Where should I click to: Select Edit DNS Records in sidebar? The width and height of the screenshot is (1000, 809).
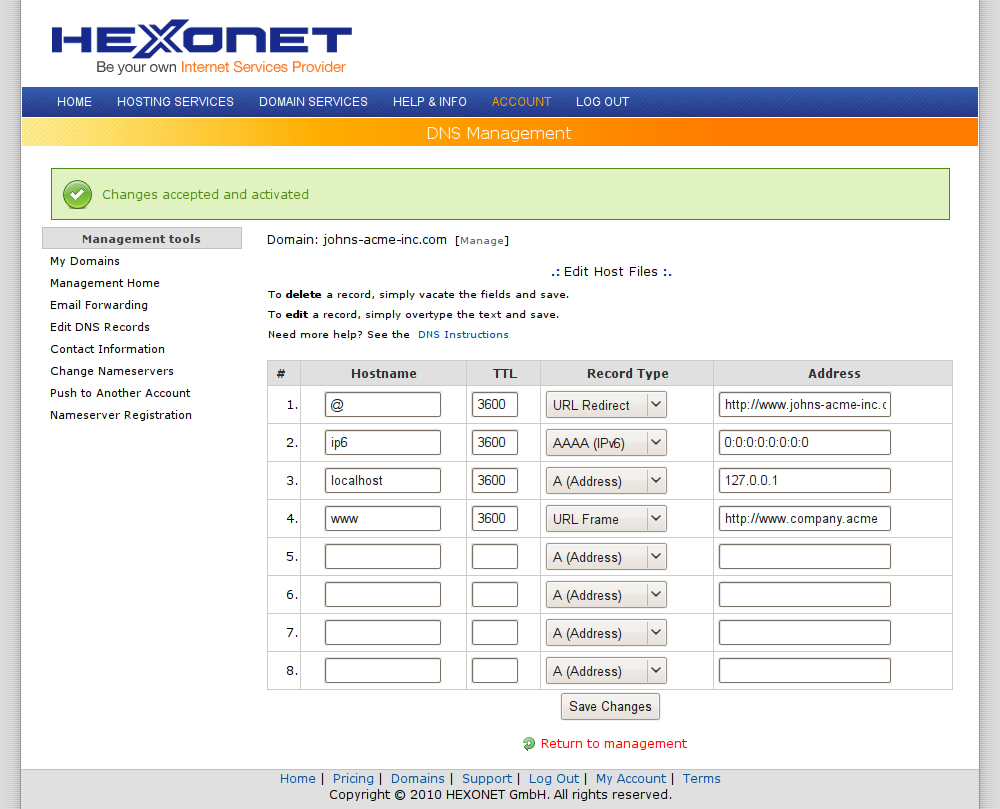coord(100,327)
